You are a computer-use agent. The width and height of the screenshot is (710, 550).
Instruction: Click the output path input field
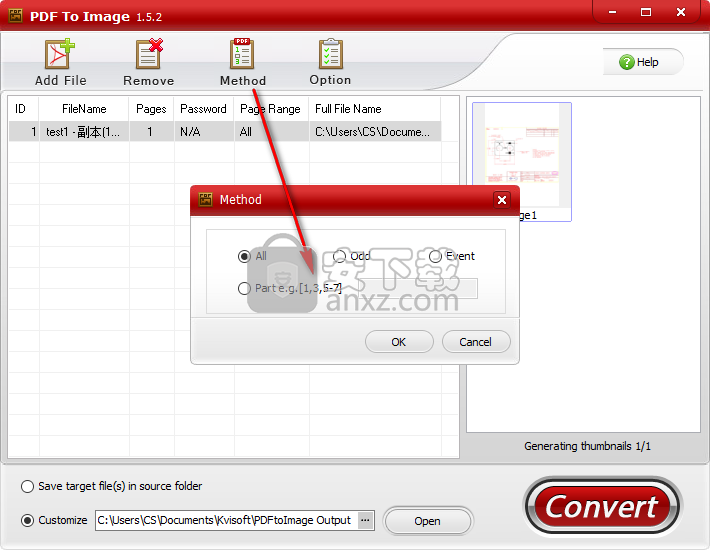[x=227, y=520]
